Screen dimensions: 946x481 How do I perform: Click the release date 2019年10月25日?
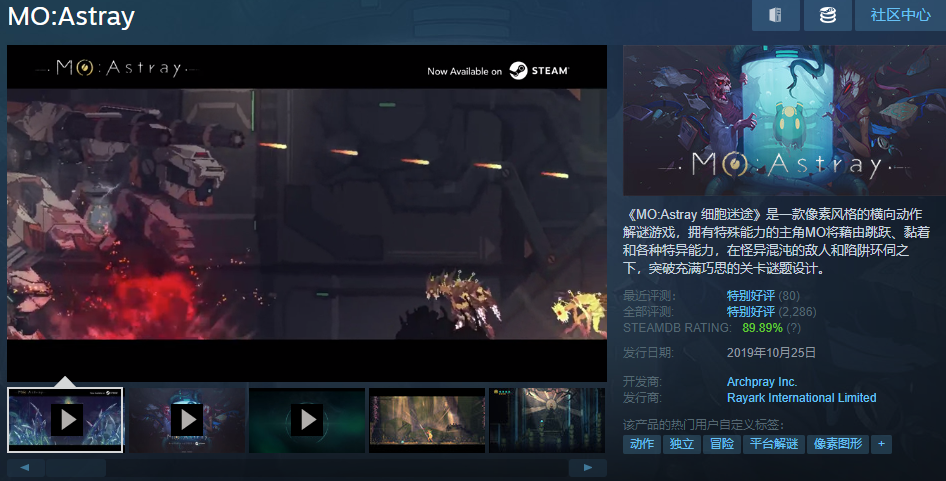[x=772, y=352]
